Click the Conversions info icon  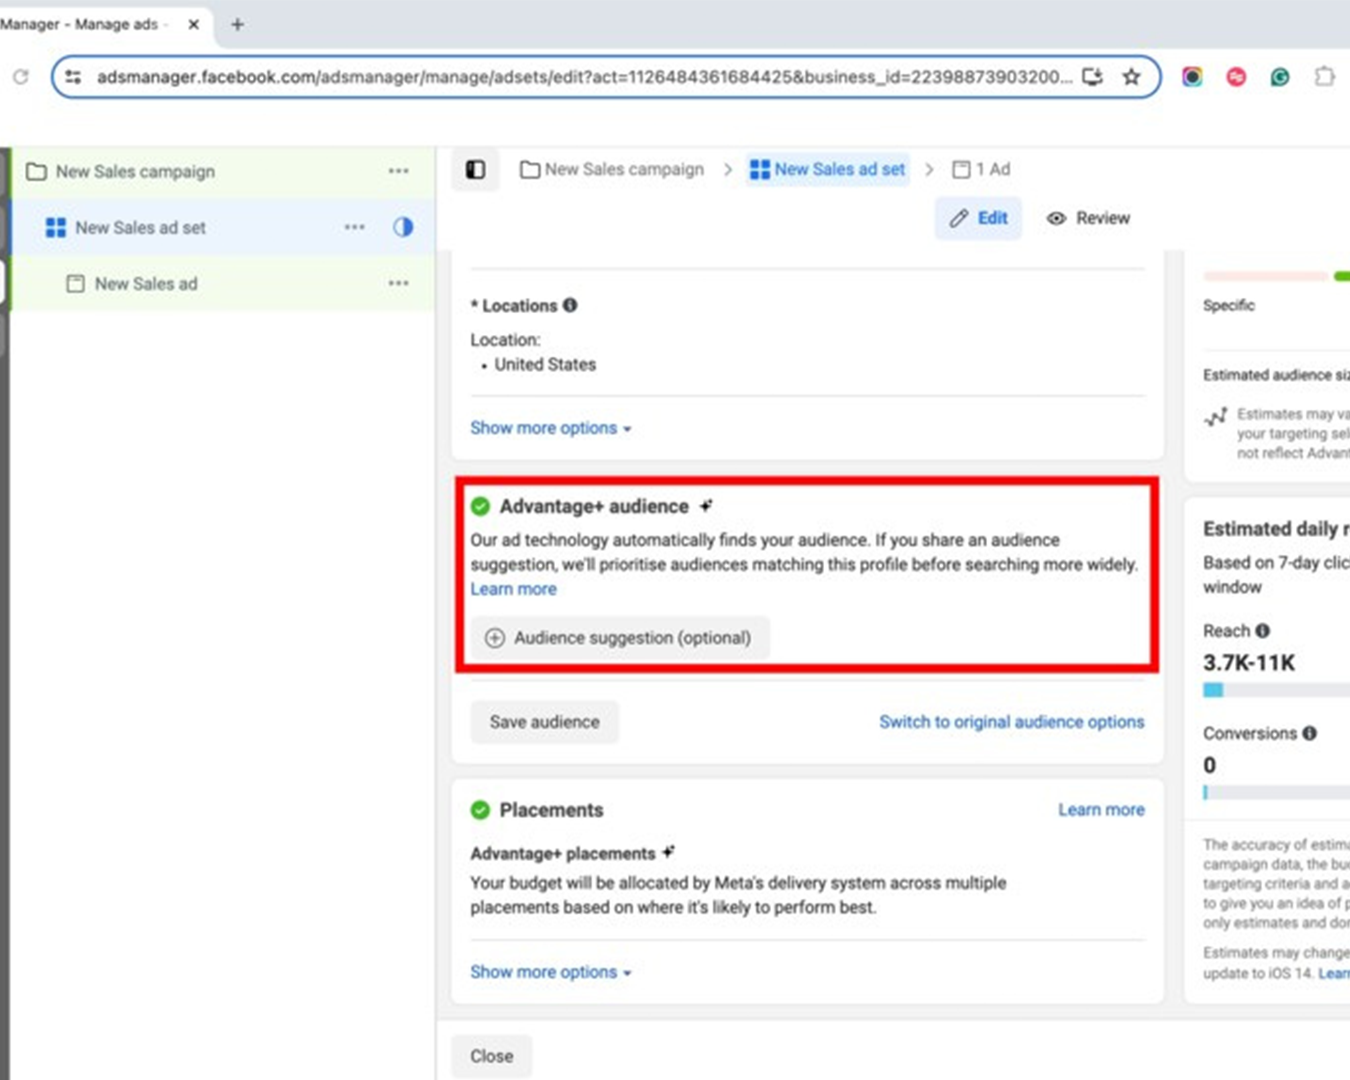1310,733
